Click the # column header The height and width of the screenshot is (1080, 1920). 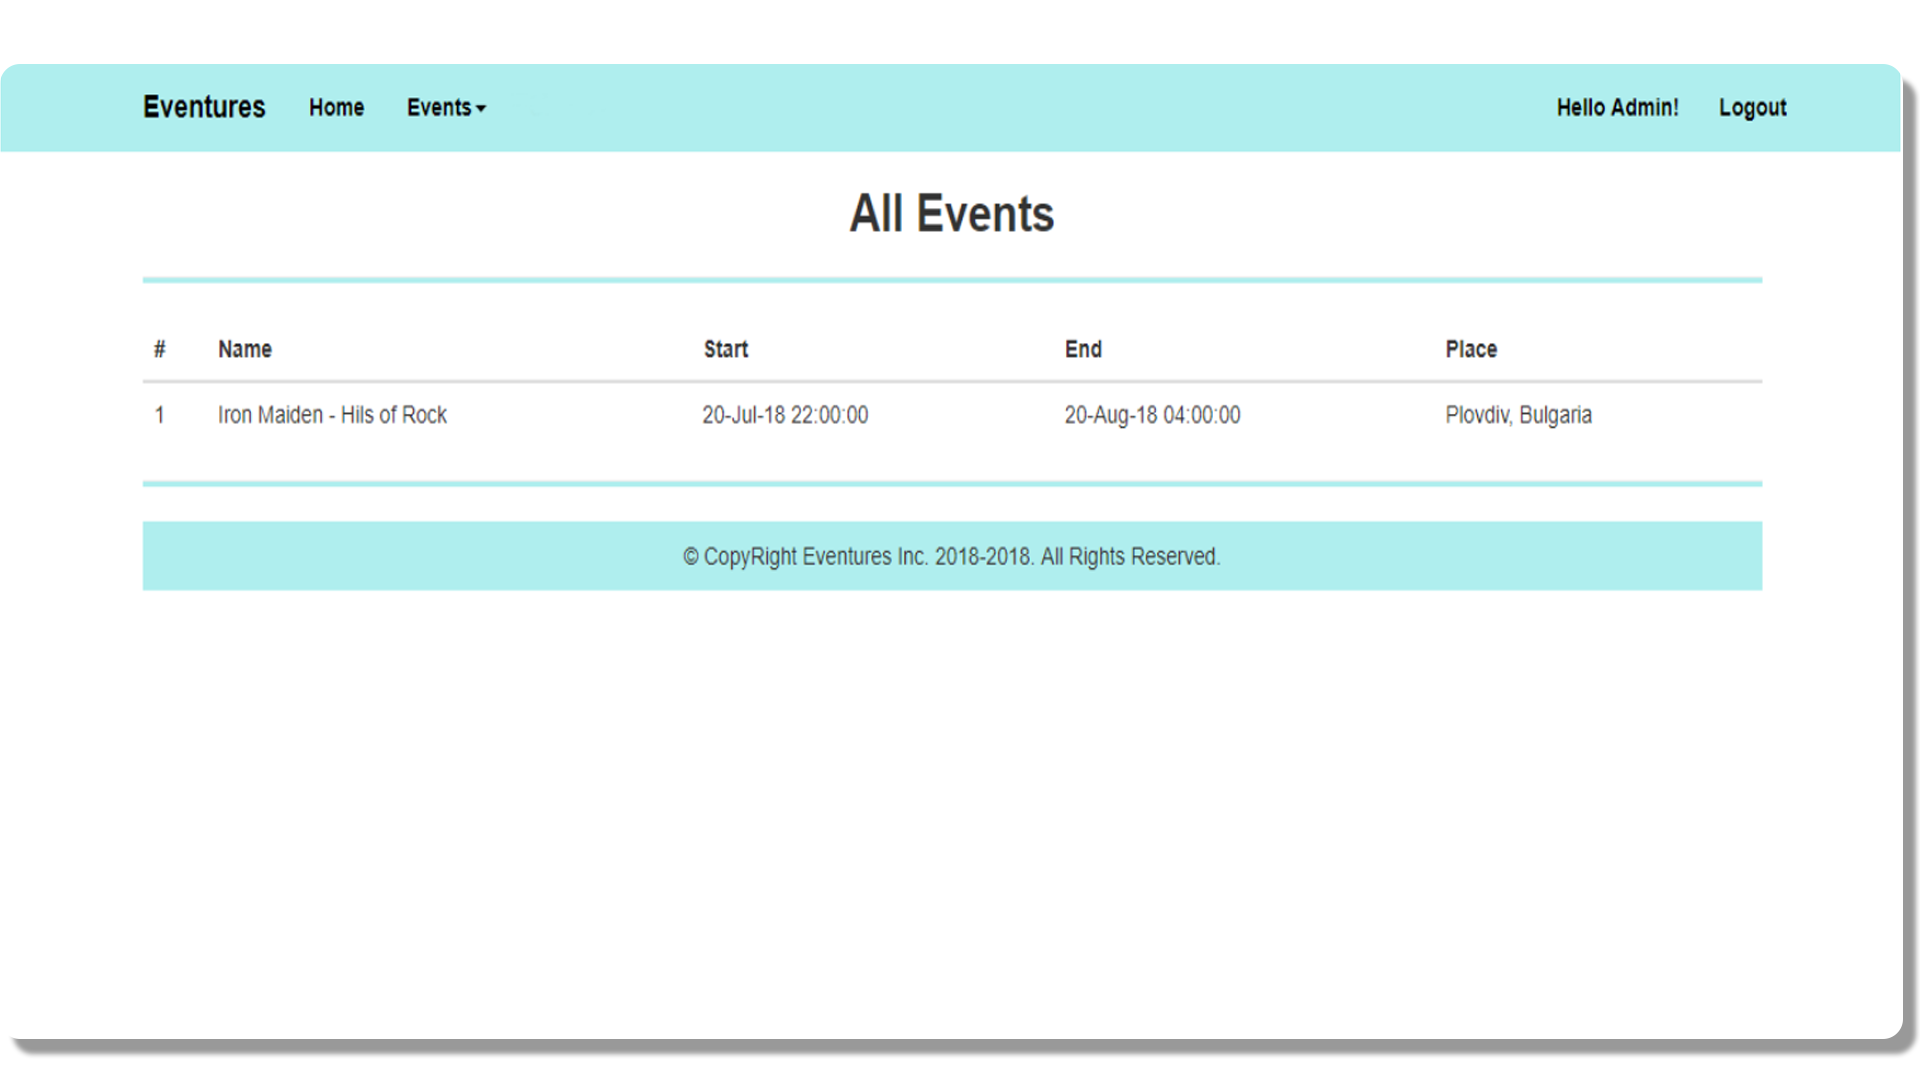pos(160,349)
